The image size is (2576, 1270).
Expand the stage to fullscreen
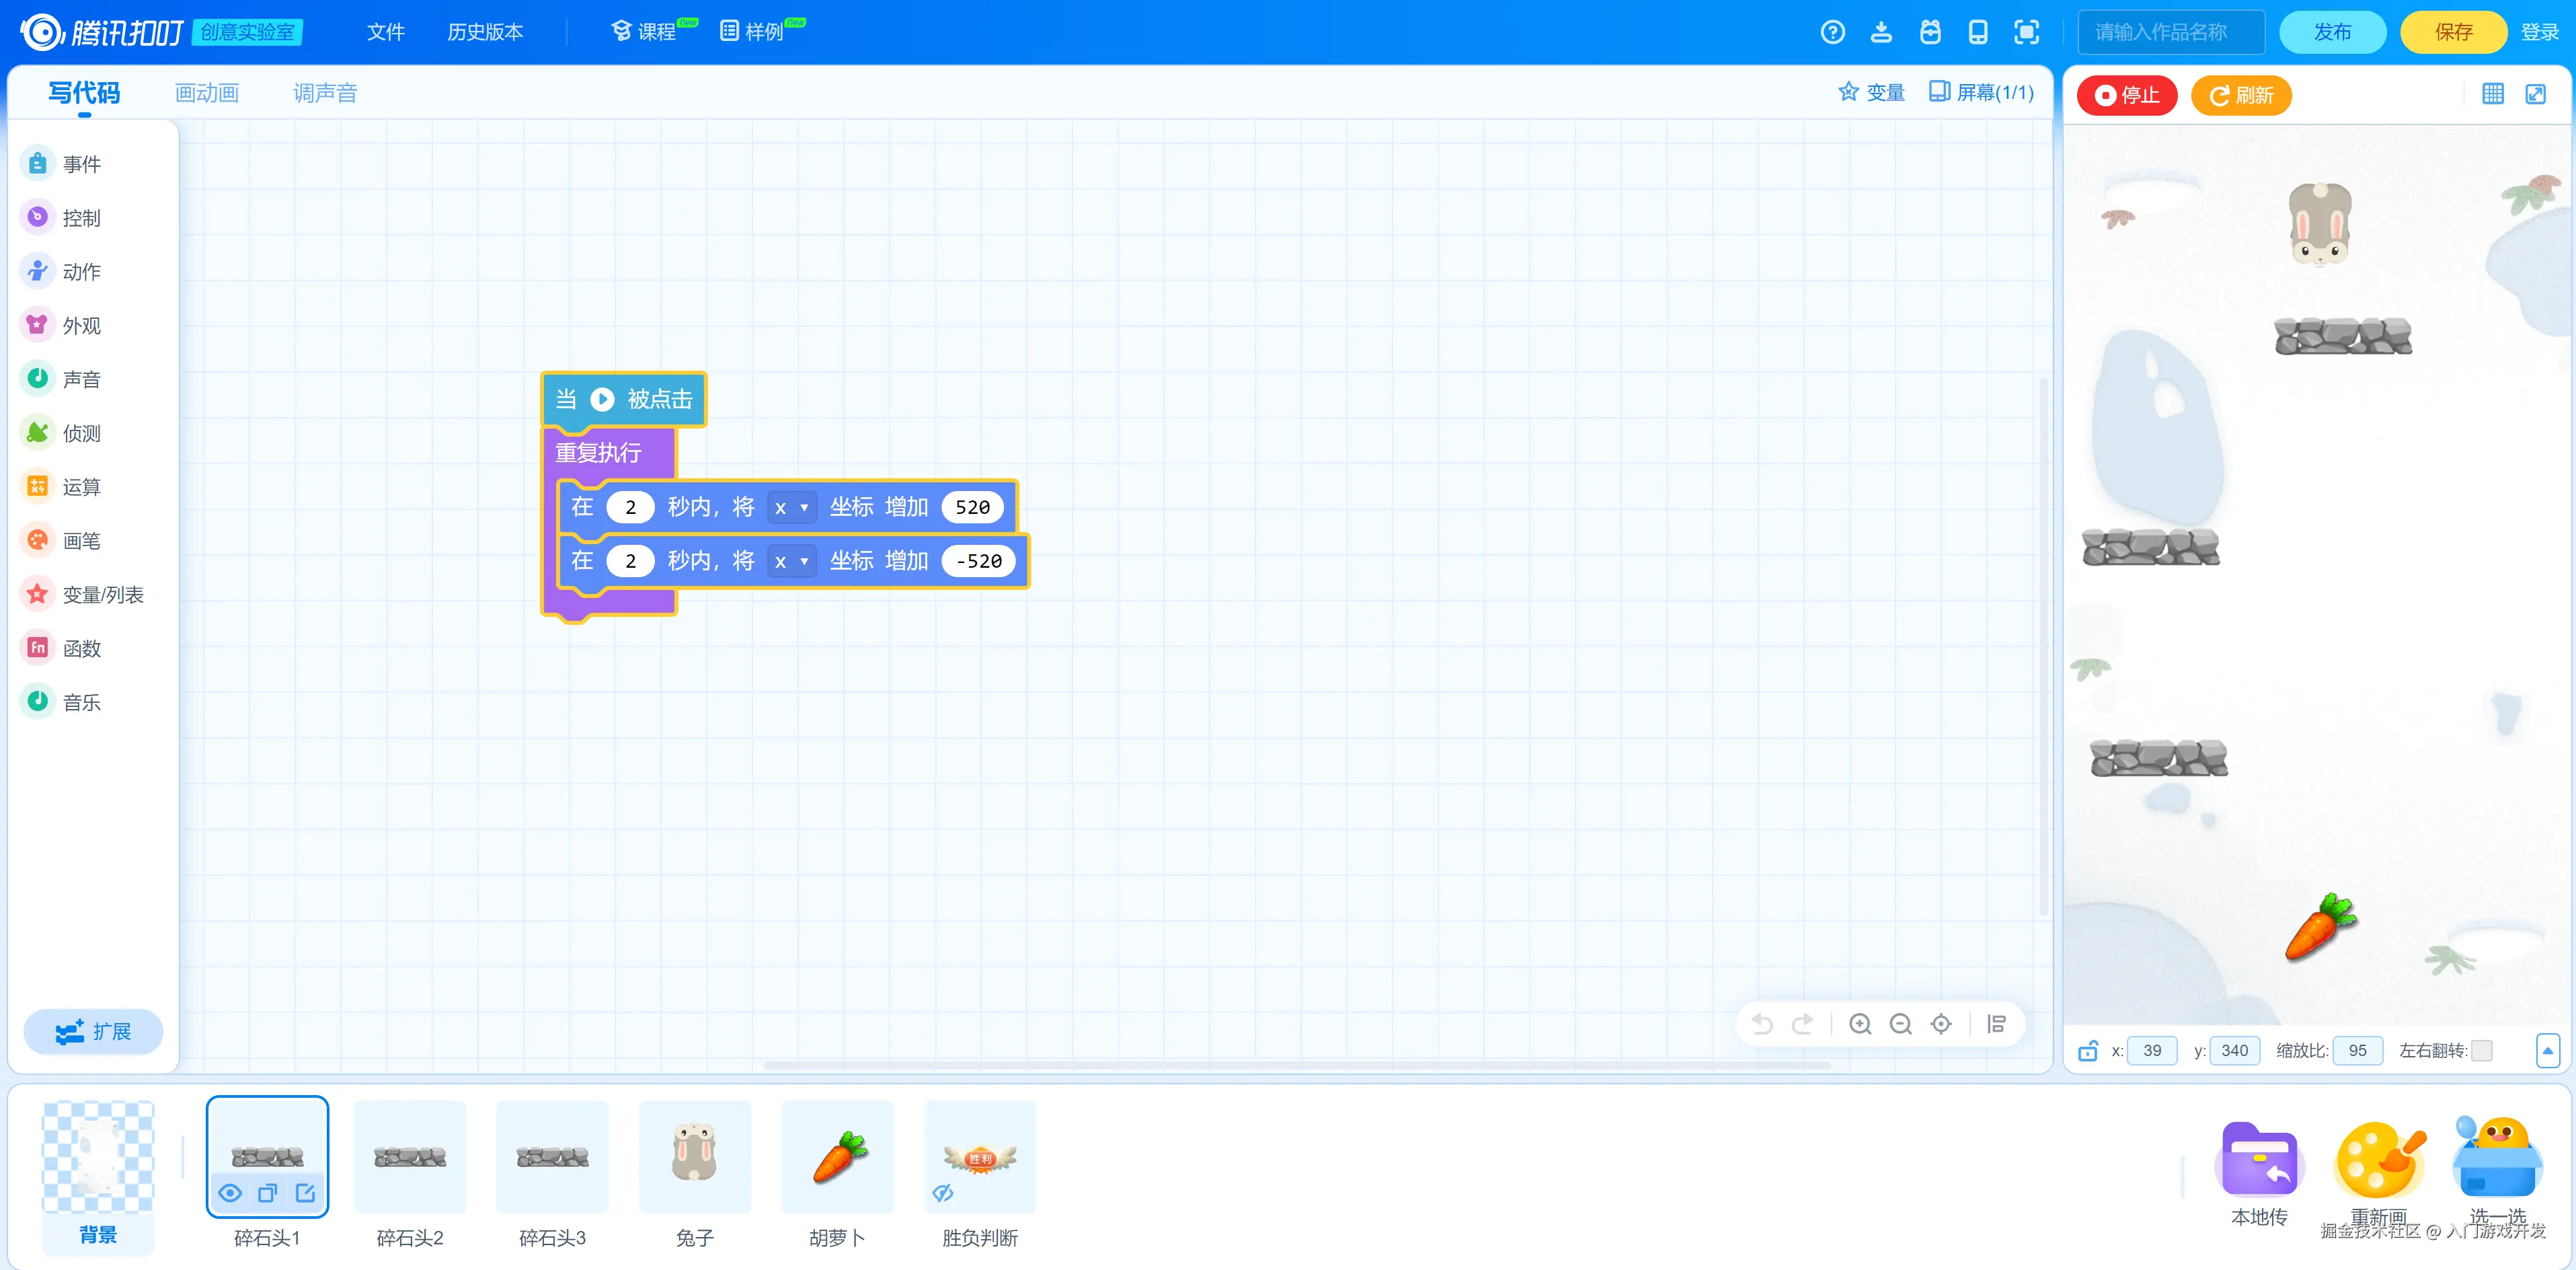click(2536, 94)
